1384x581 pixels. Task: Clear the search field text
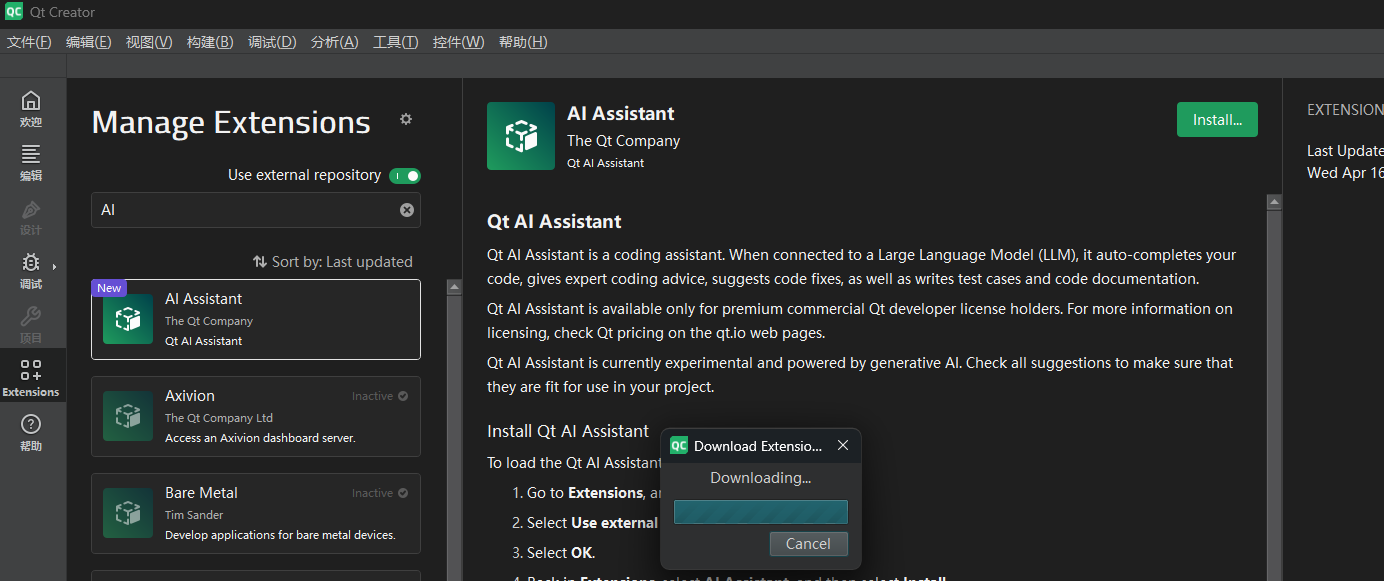click(x=407, y=210)
